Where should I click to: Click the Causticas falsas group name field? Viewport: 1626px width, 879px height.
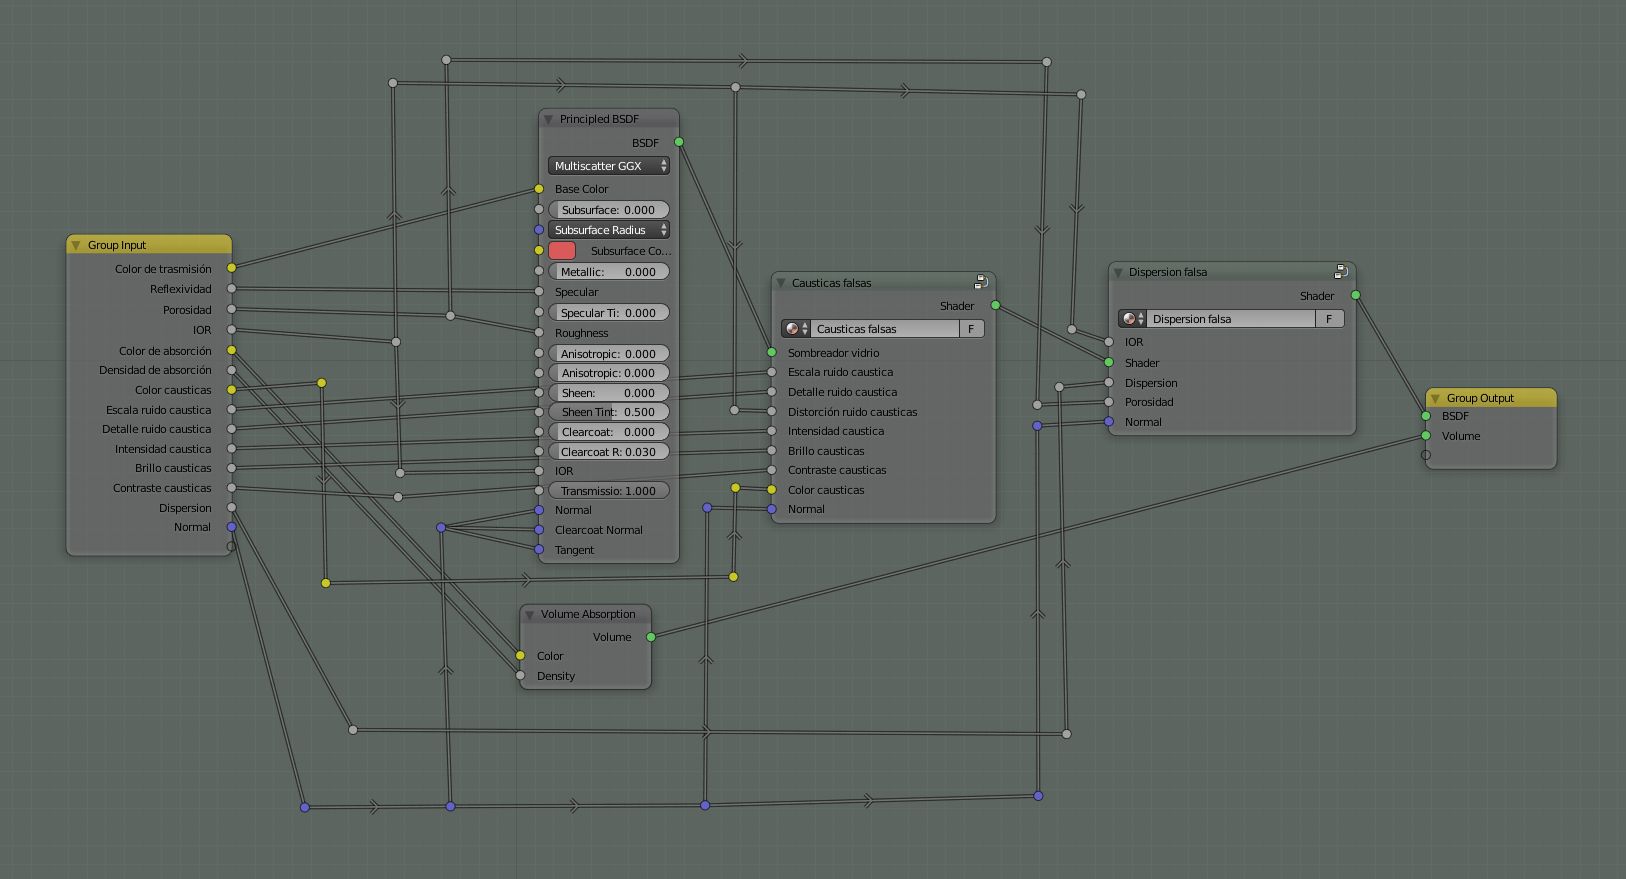click(885, 329)
